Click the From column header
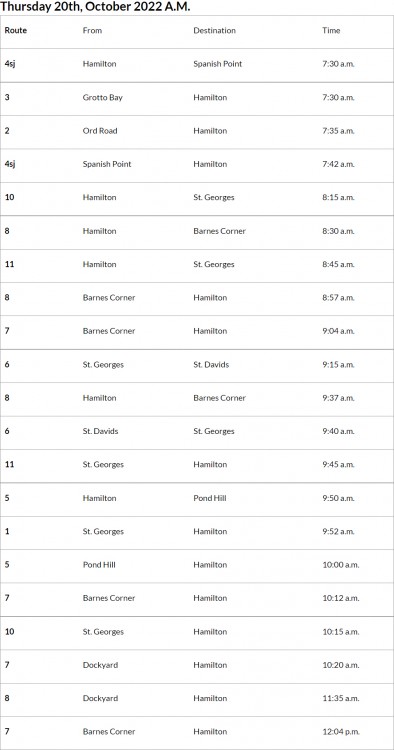The height and width of the screenshot is (750, 394). 92,30
